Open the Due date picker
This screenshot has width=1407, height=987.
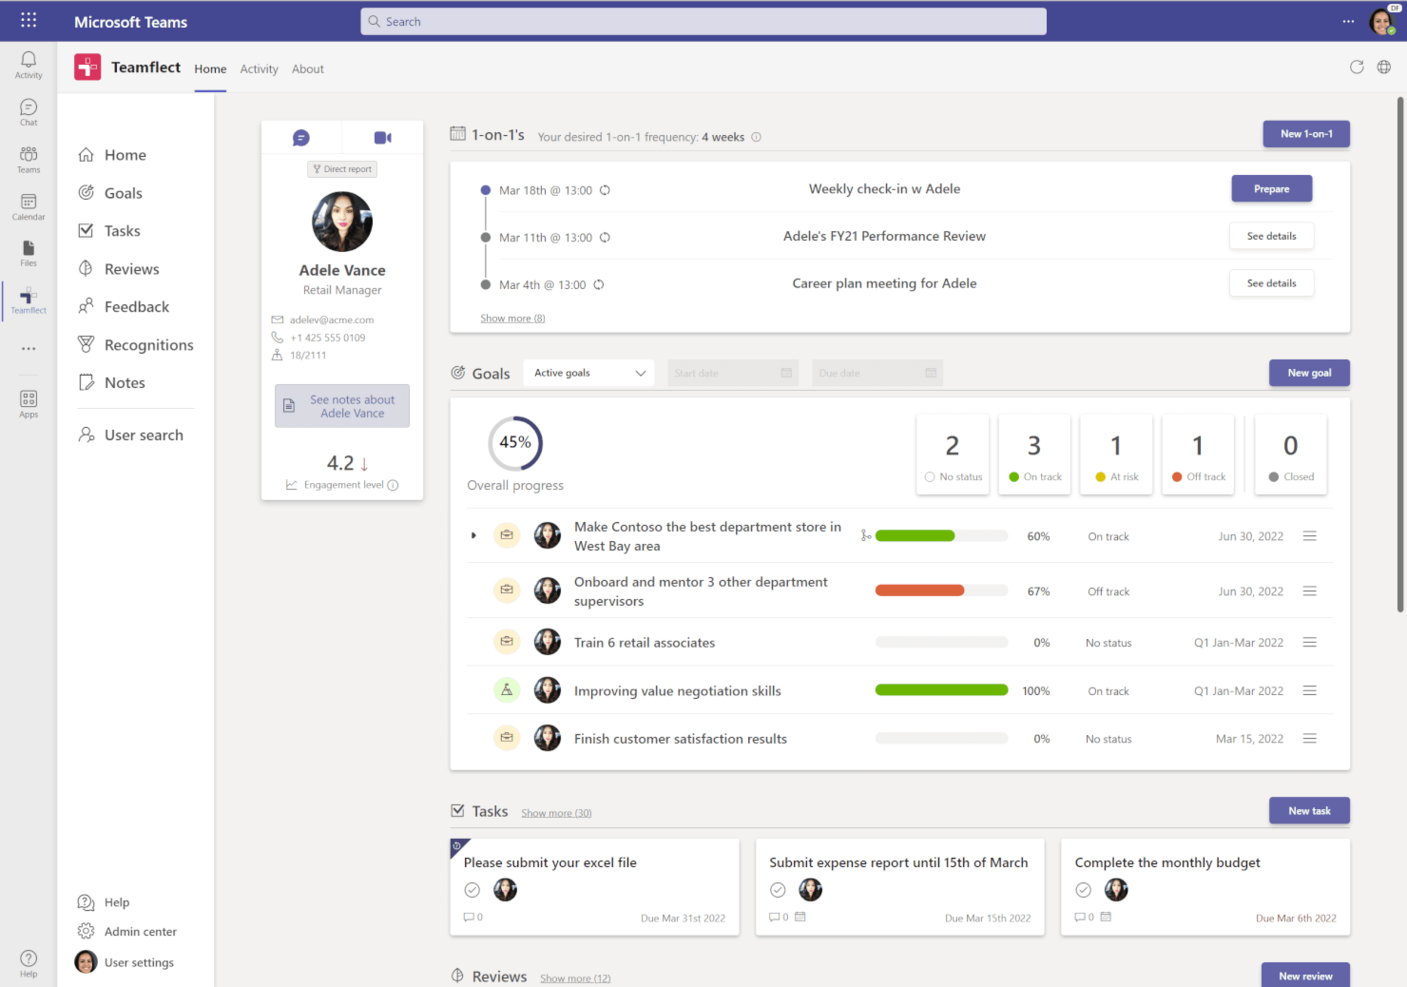pos(877,373)
